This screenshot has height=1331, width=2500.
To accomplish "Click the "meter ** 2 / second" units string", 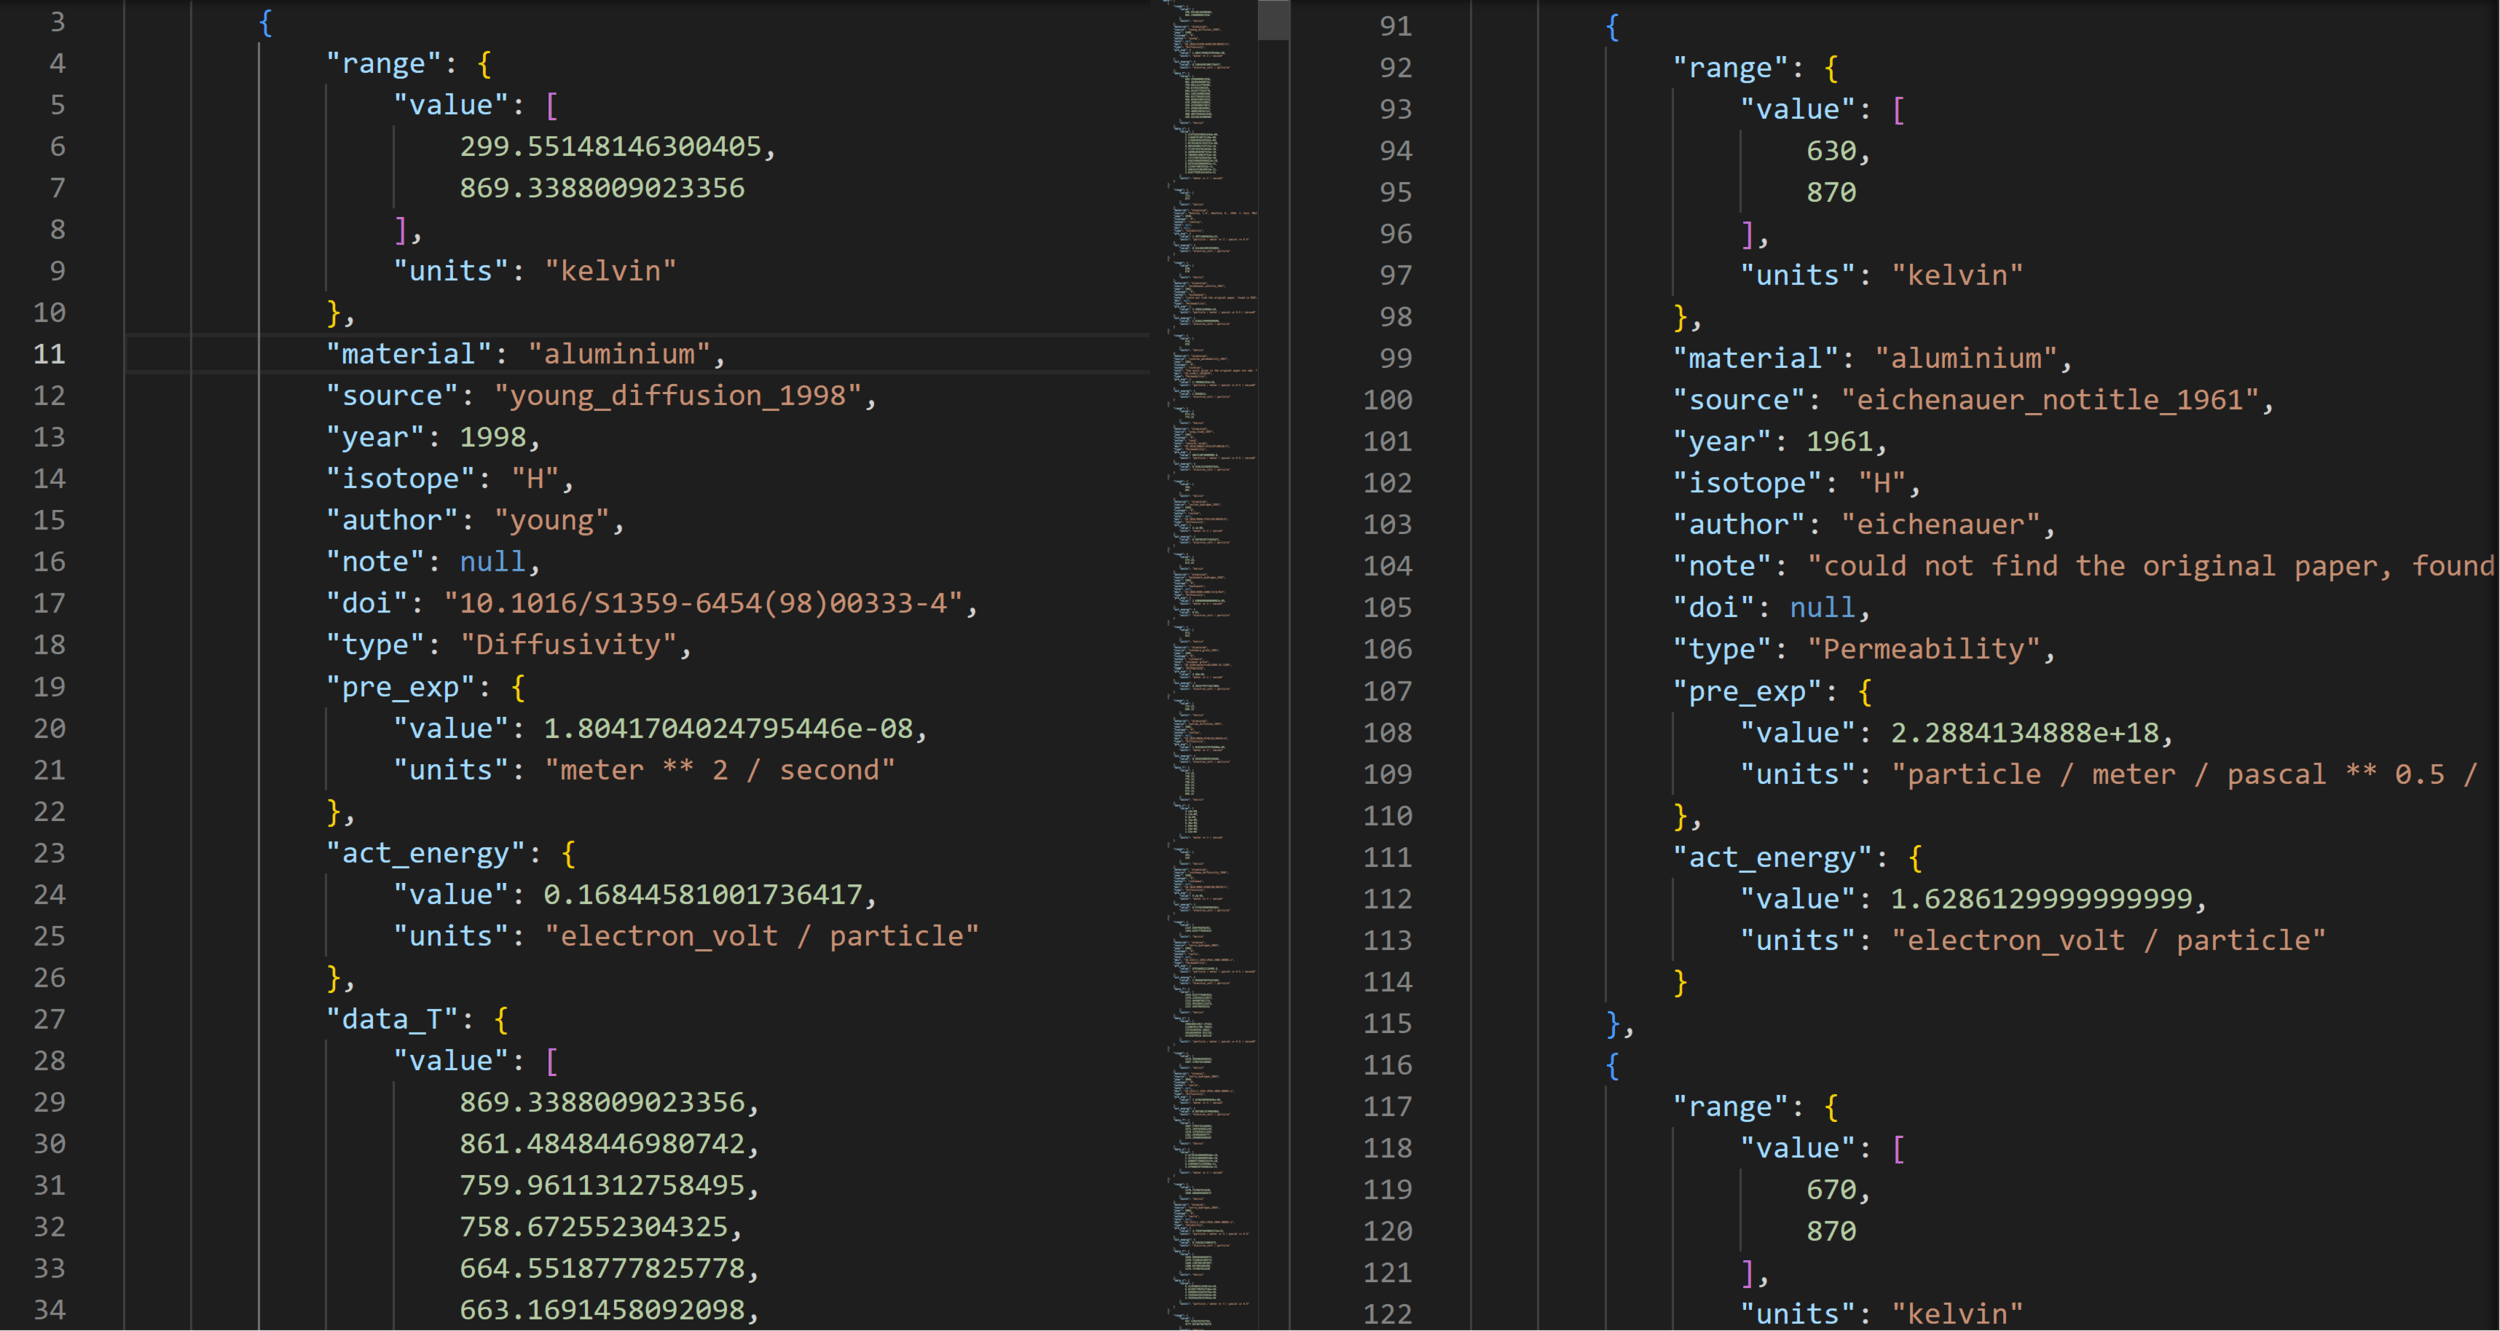I will tap(719, 770).
